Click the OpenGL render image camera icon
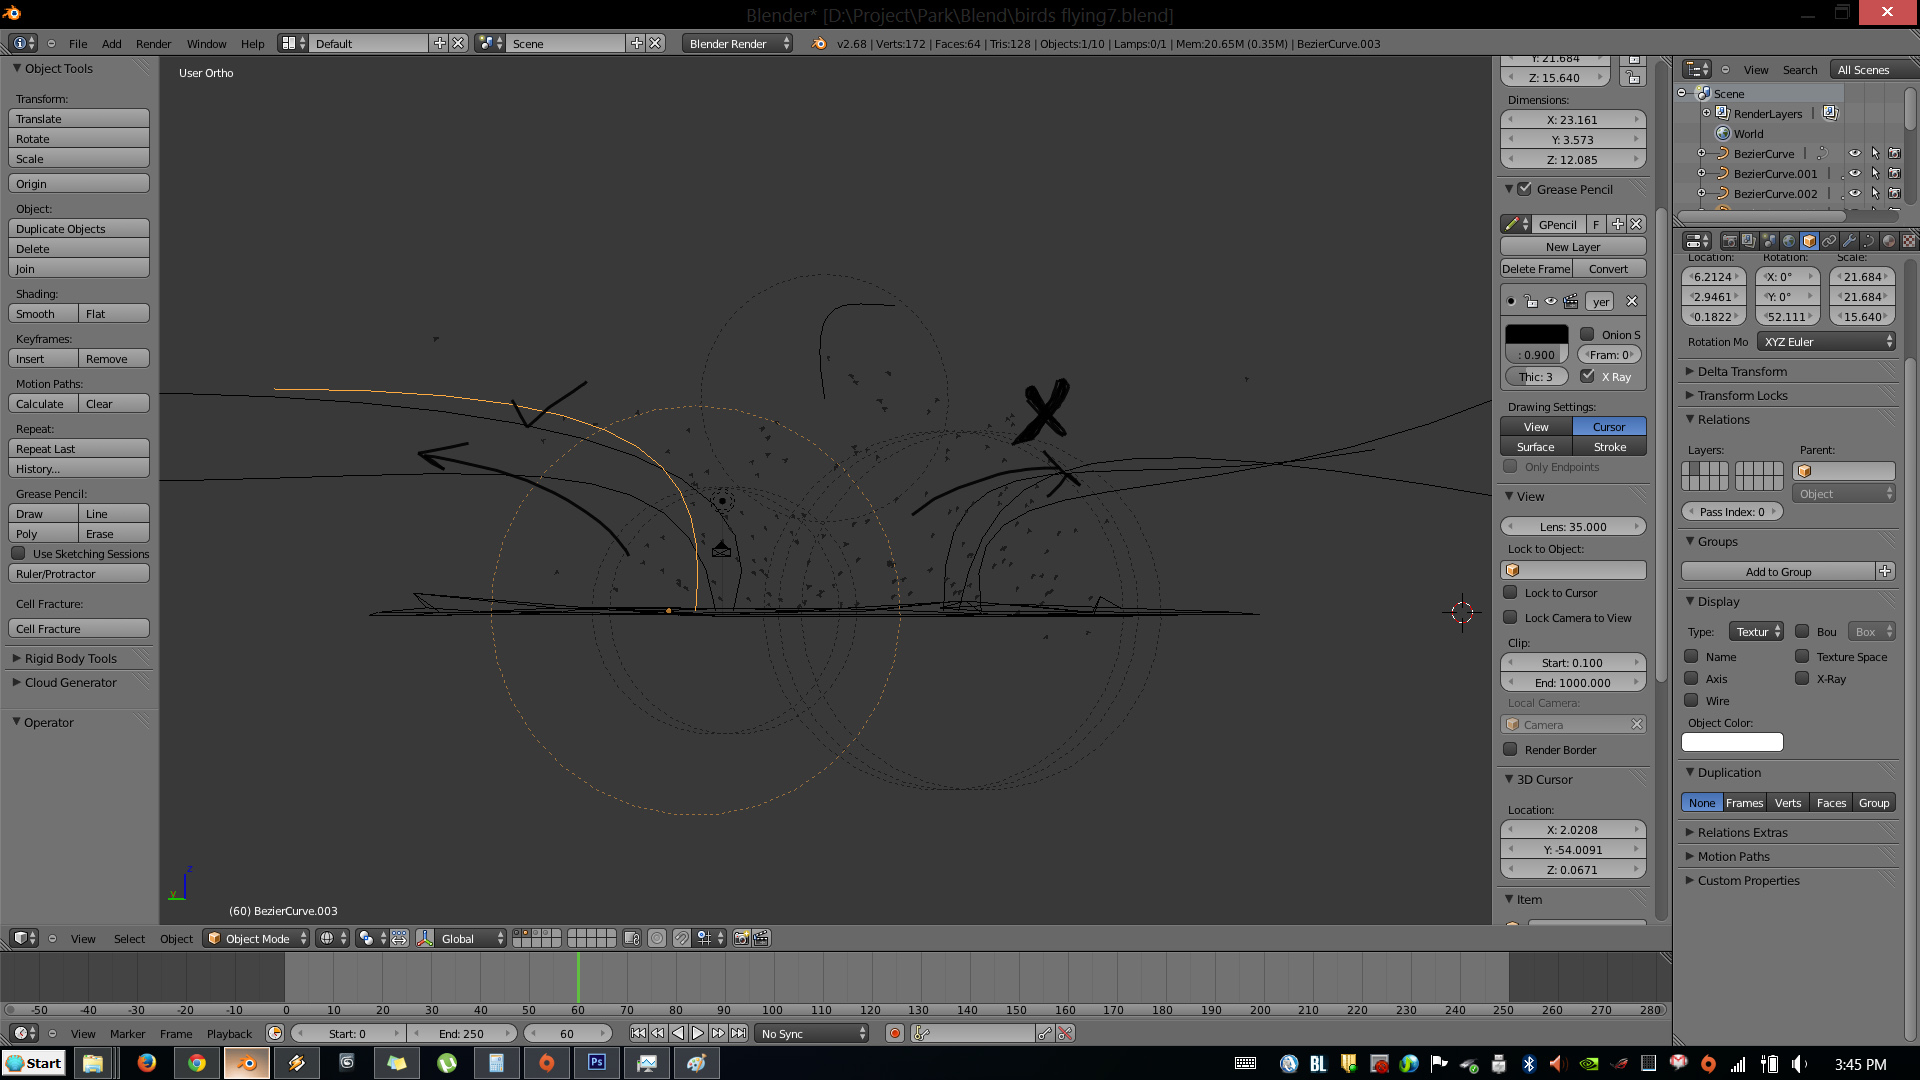This screenshot has width=1920, height=1080. point(741,938)
